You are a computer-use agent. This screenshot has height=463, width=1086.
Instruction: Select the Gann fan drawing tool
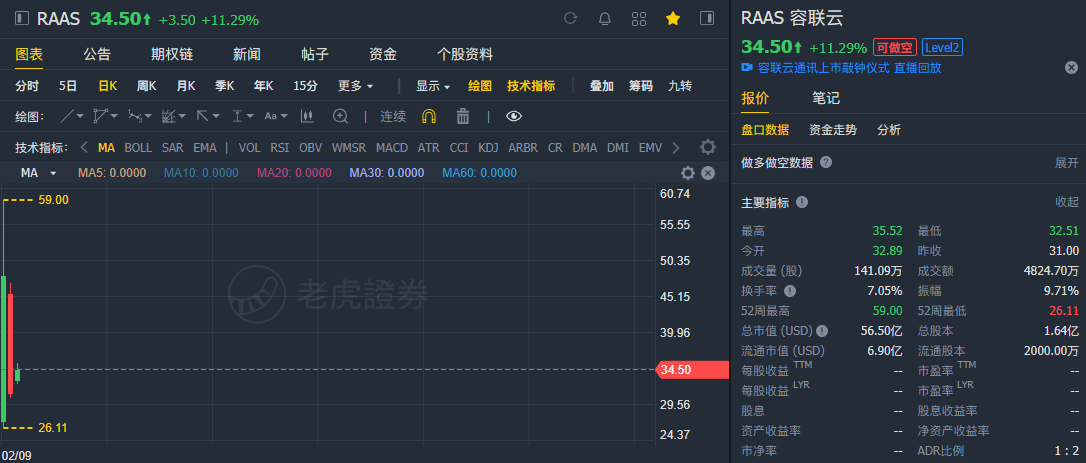pyautogui.click(x=169, y=116)
